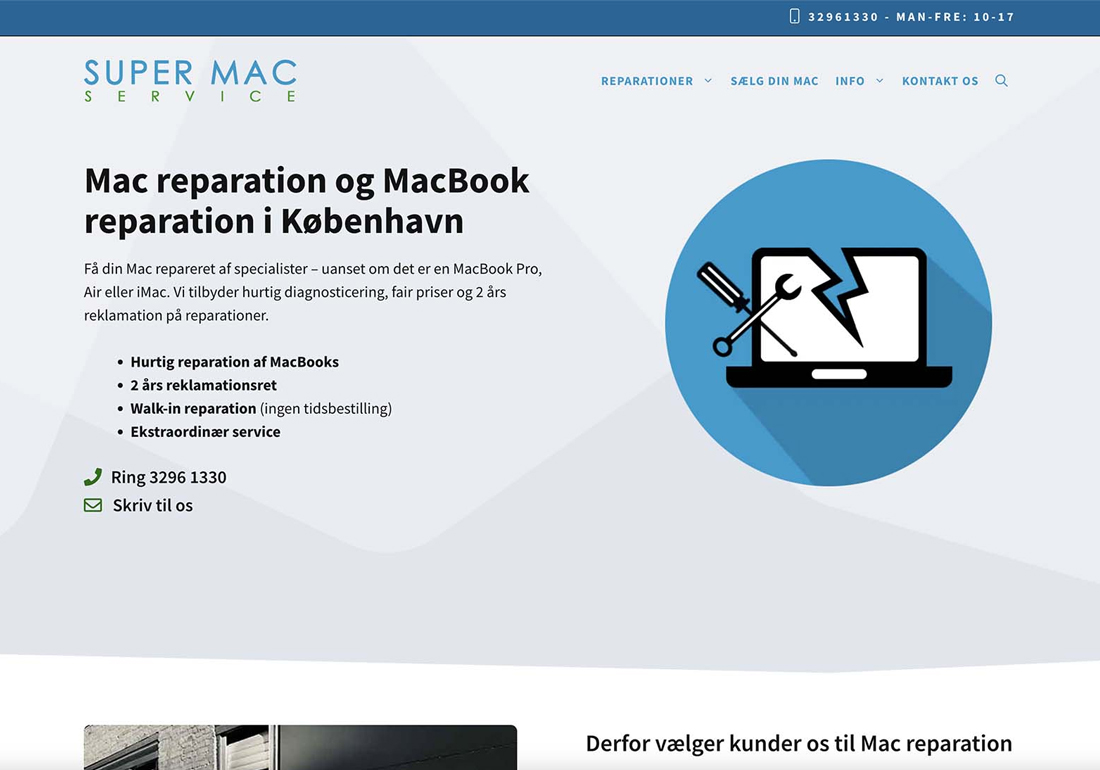Viewport: 1100px width, 770px height.
Task: Click the heading Mac reparation og MacBook
Action: tap(307, 201)
